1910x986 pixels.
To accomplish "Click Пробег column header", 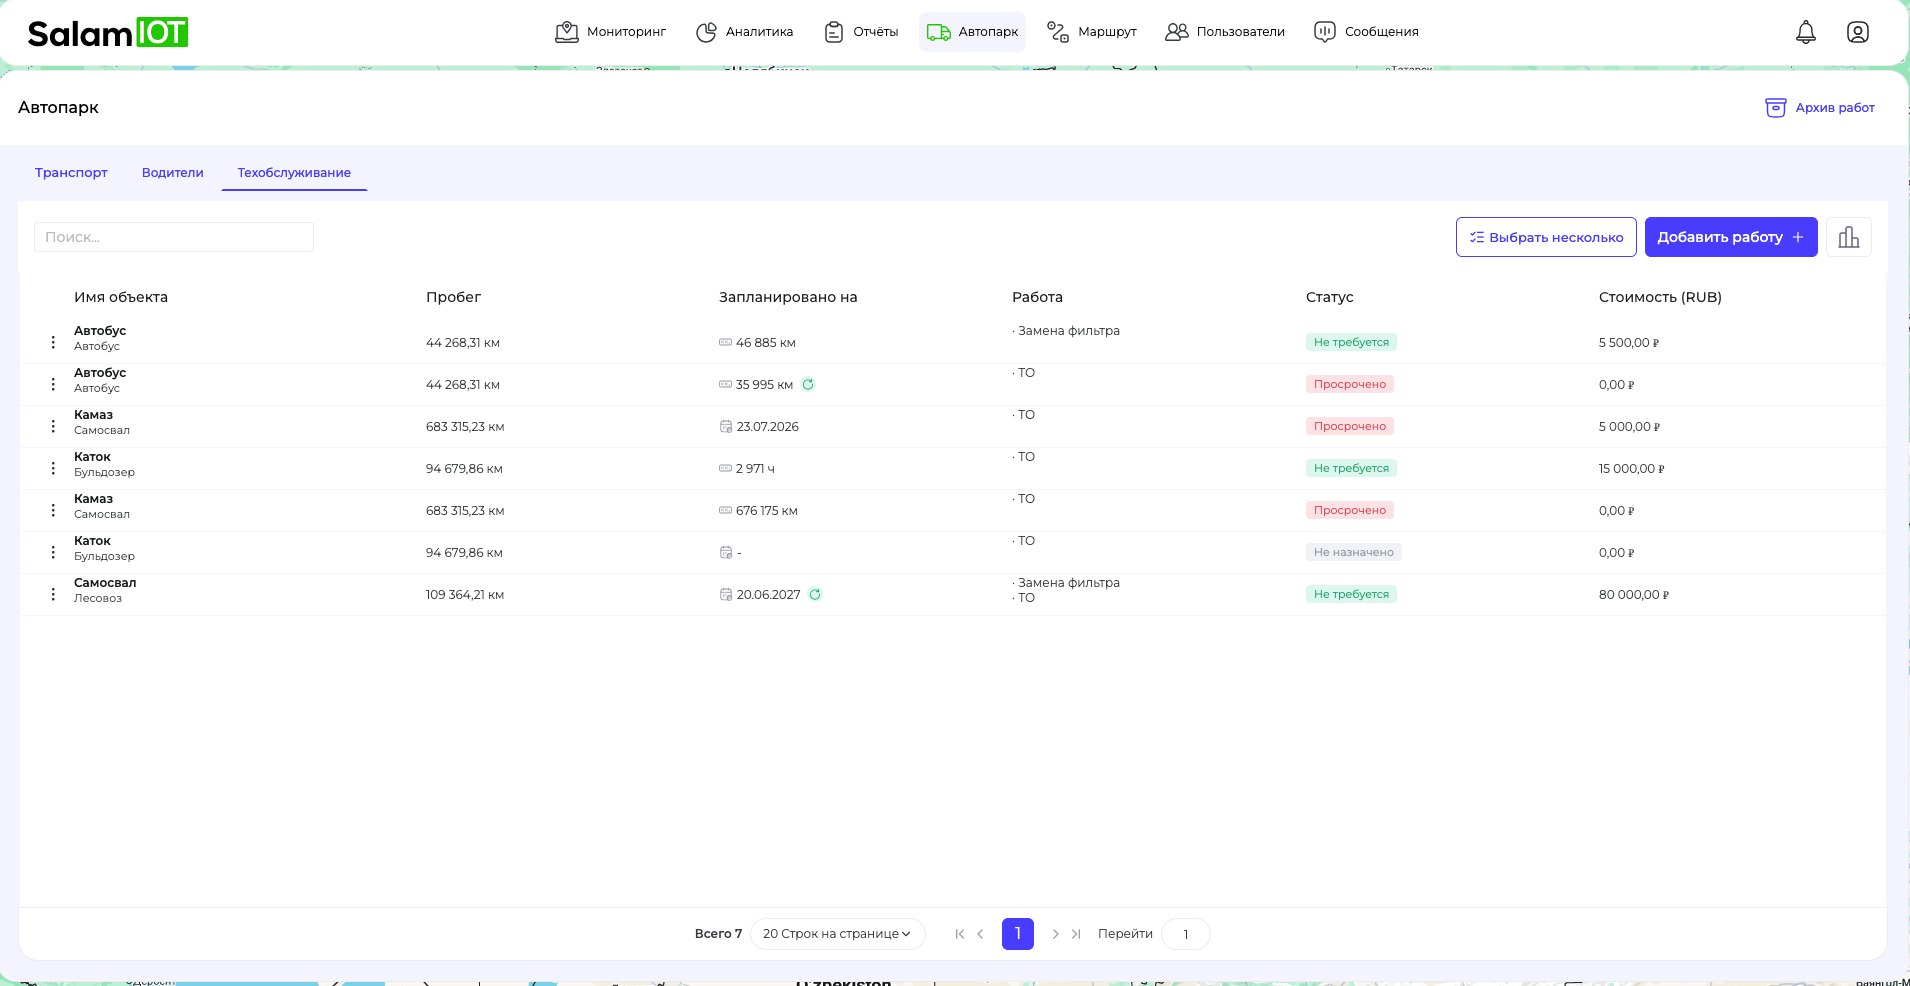I will pos(453,297).
